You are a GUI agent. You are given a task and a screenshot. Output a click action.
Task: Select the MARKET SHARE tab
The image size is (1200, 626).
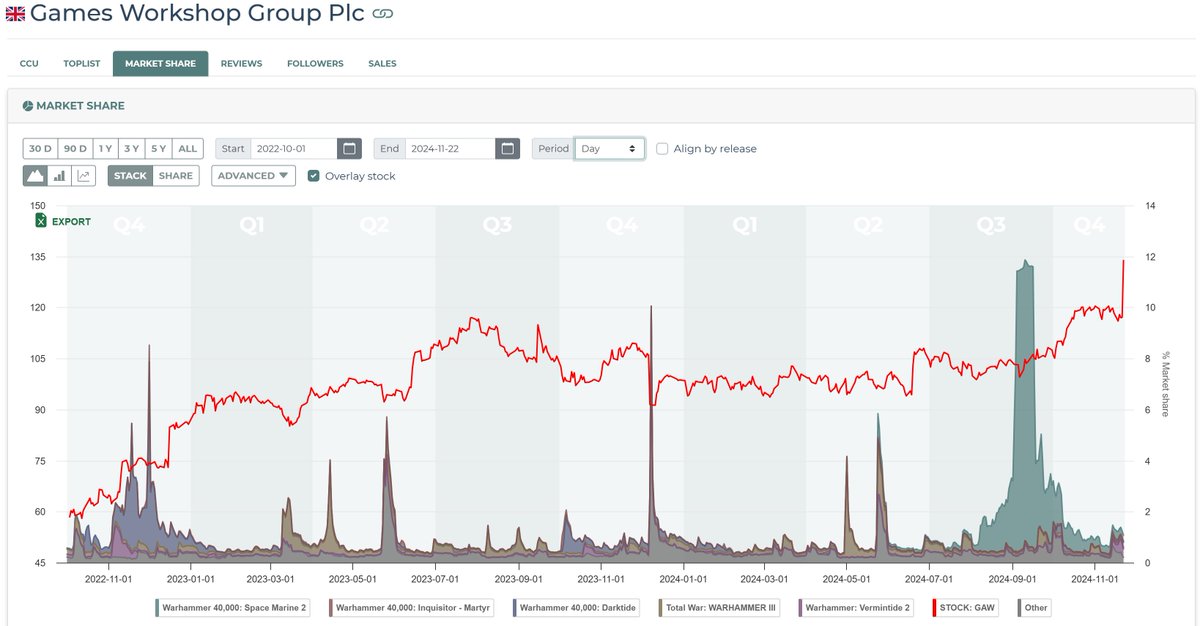(x=160, y=63)
